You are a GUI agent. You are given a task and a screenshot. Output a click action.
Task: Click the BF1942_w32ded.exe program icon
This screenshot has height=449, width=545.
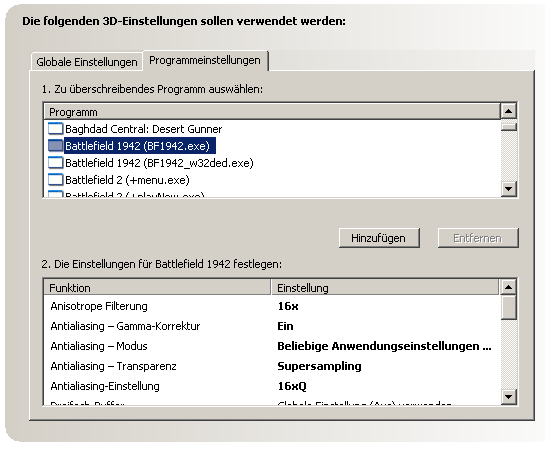coord(55,163)
